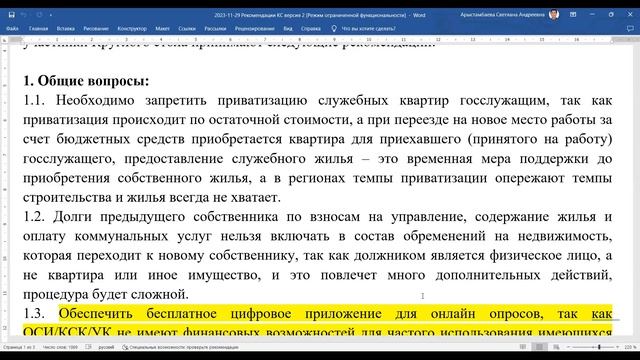Click the Undo arrow in quick access toolbar
640x360 pixels.
point(24,15)
